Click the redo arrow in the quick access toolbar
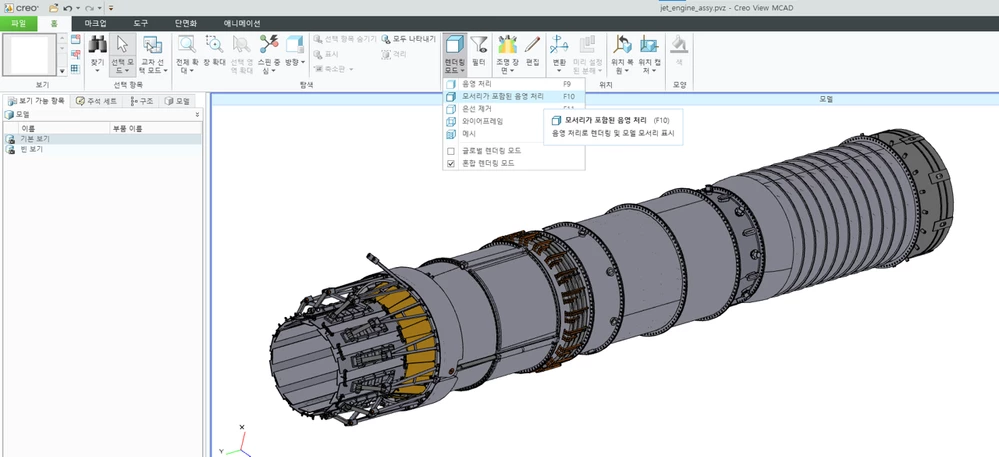Screen dimensions: 999x457 [90, 8]
